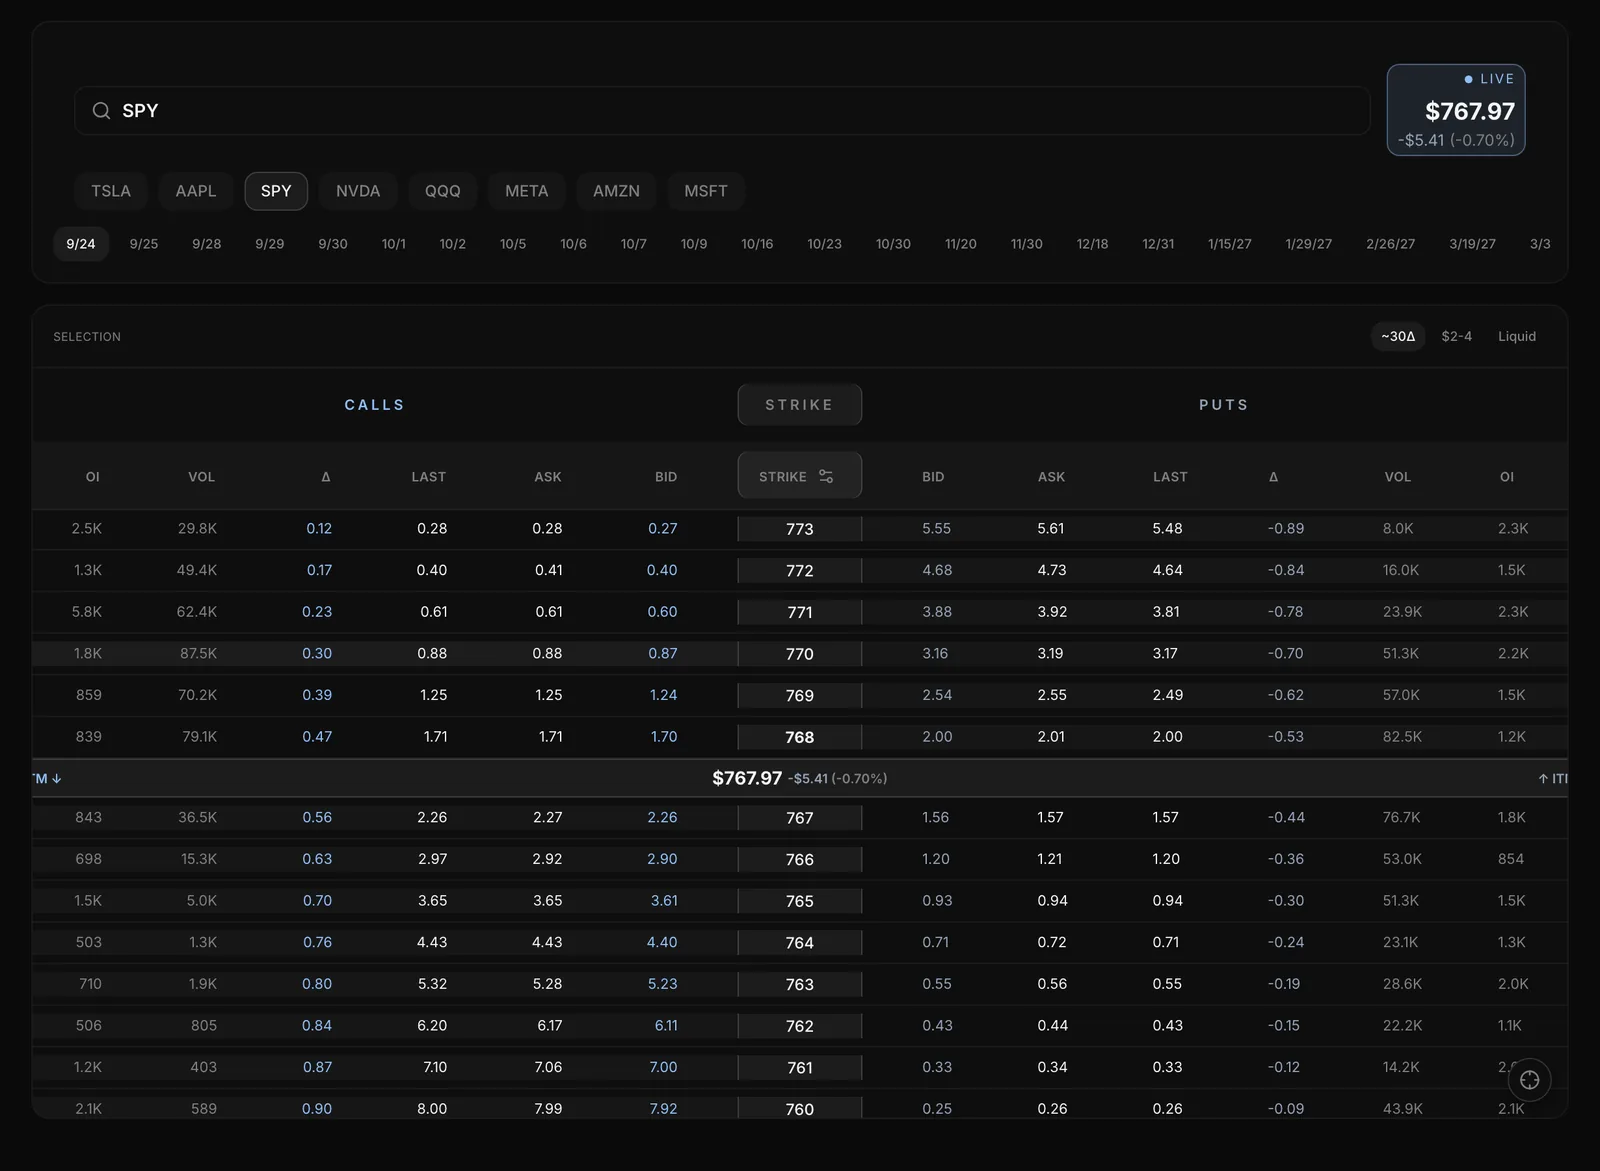The height and width of the screenshot is (1171, 1600).
Task: Select the TSLA ticker chip
Action: click(x=111, y=191)
